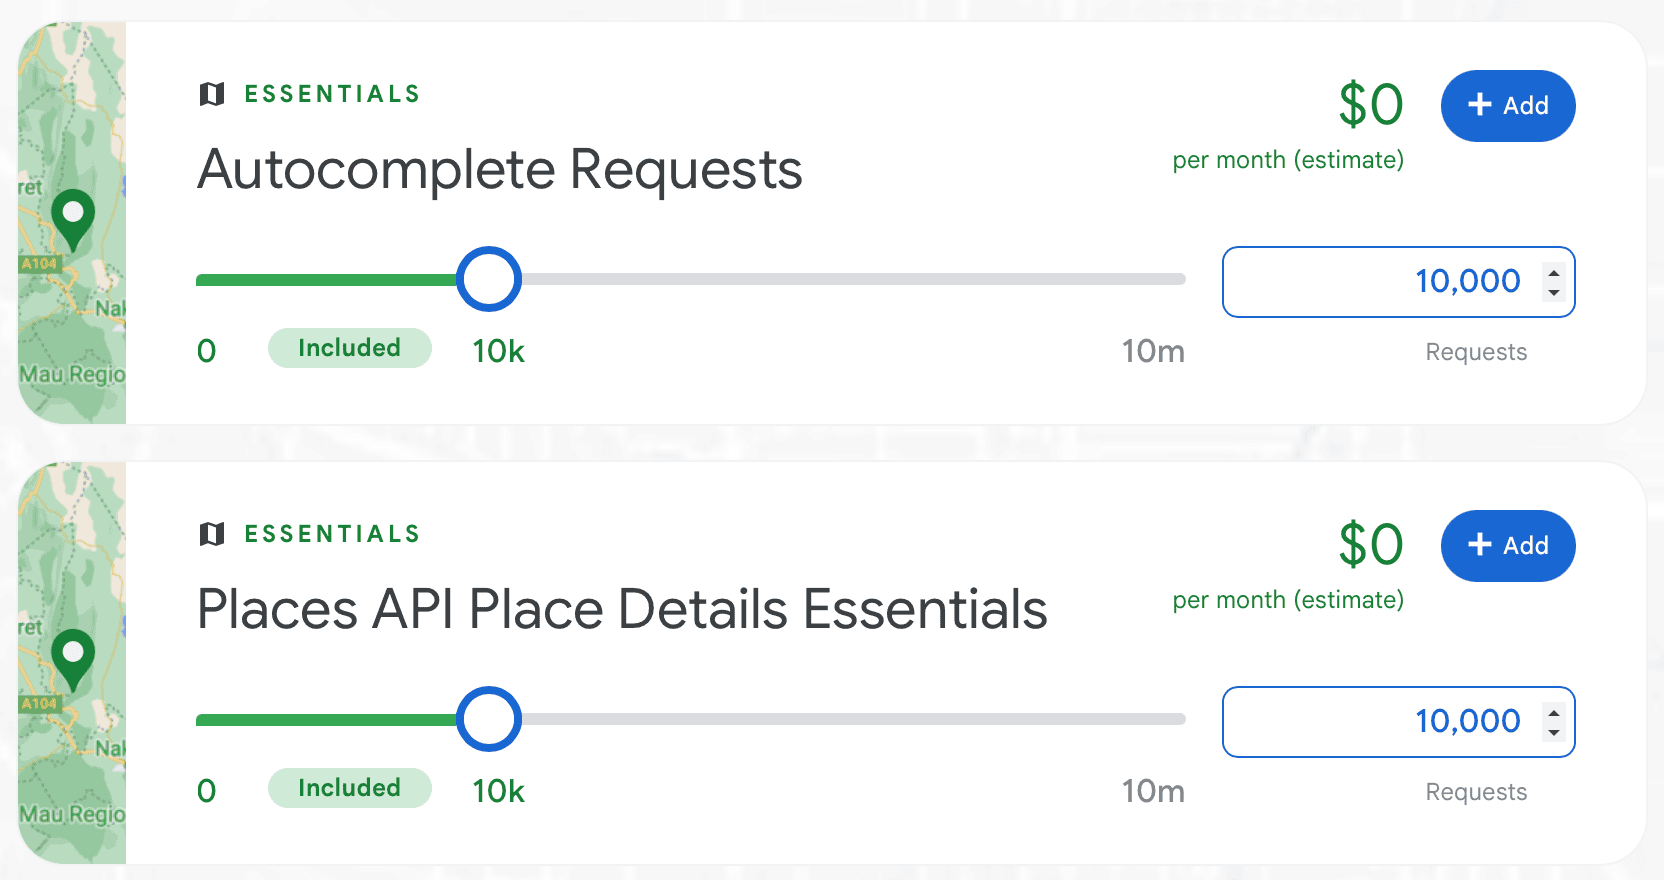Click the plus icon inside the top Add button

click(x=1479, y=105)
